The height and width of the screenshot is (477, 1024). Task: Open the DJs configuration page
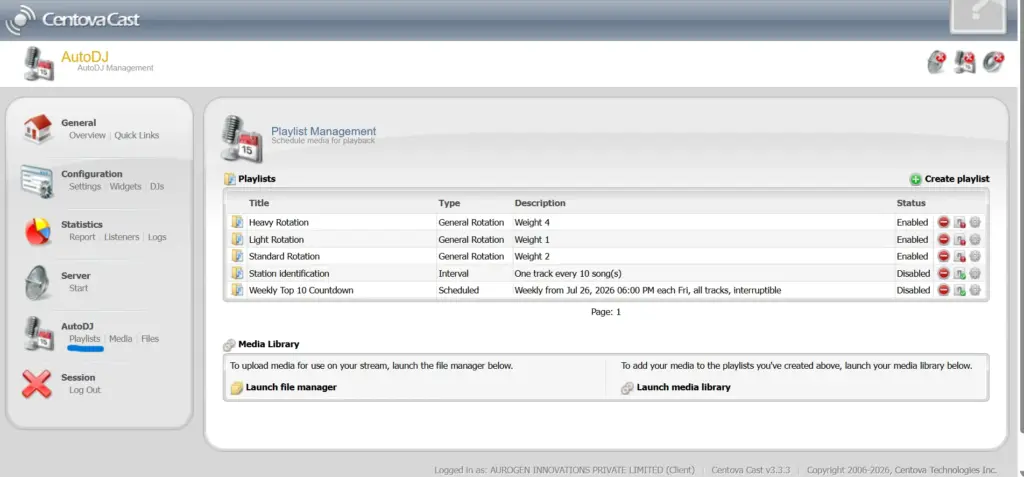(157, 186)
